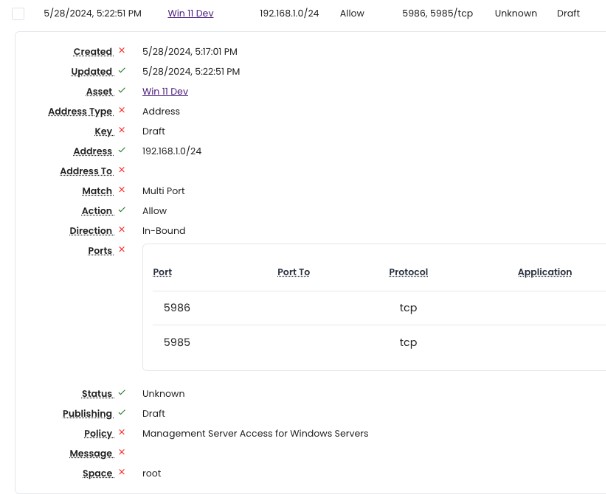Click the red X icon beside Direction

click(122, 230)
